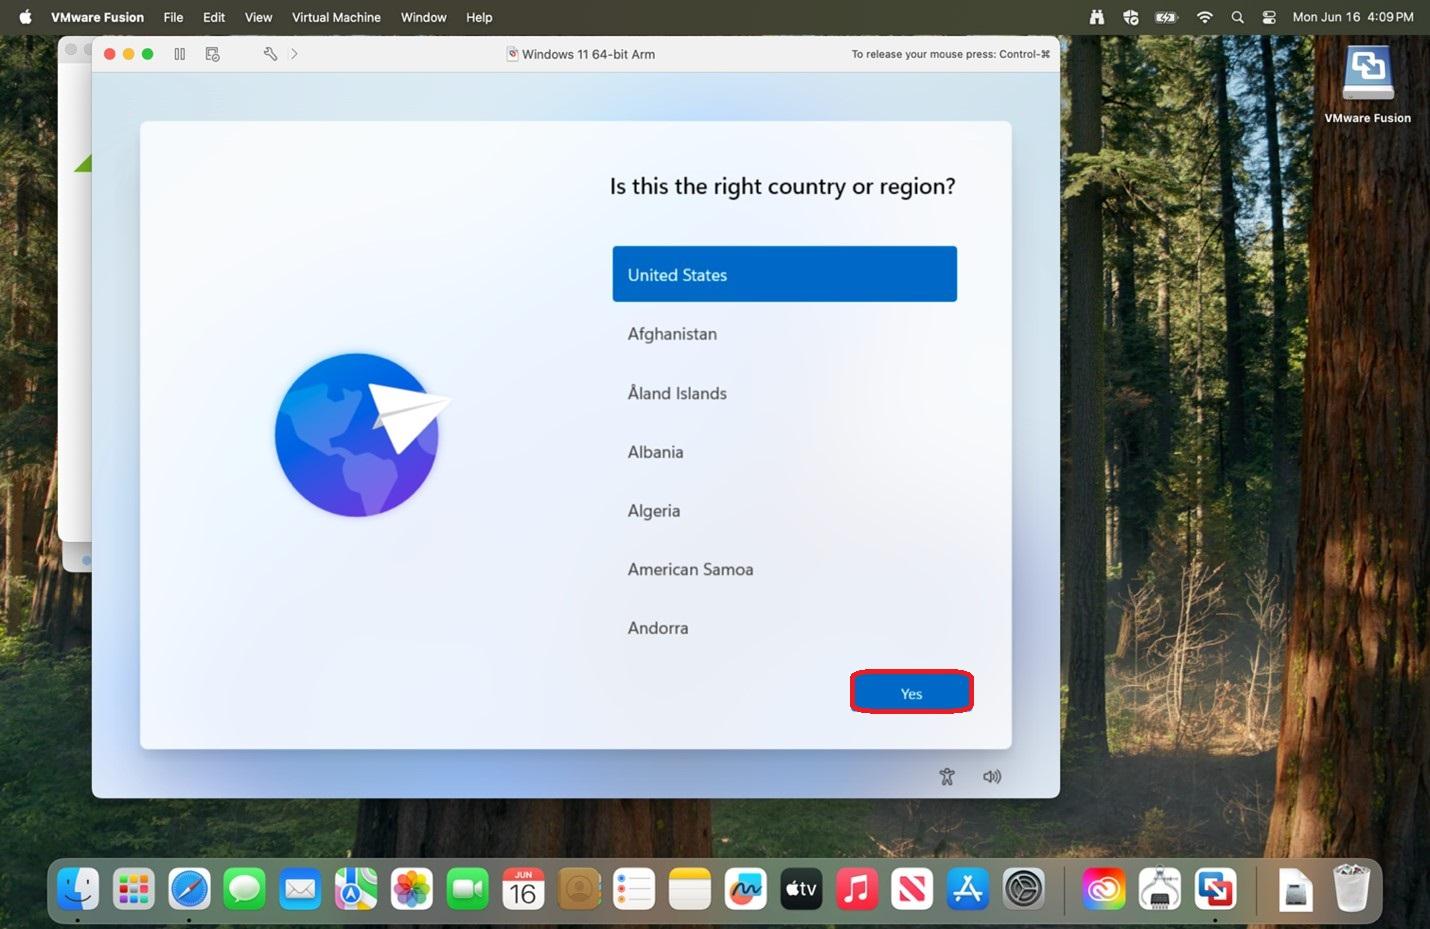This screenshot has width=1430, height=929.
Task: Open the Apple menu
Action: [26, 17]
